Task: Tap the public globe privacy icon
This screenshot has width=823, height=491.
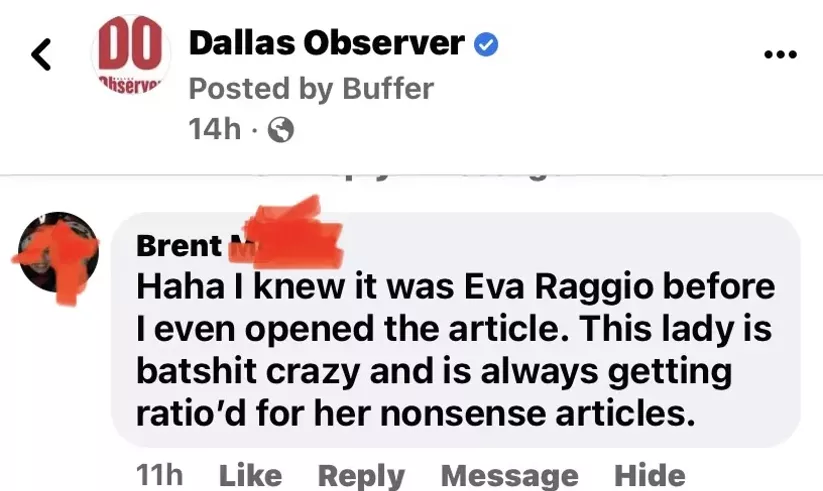Action: tap(281, 130)
